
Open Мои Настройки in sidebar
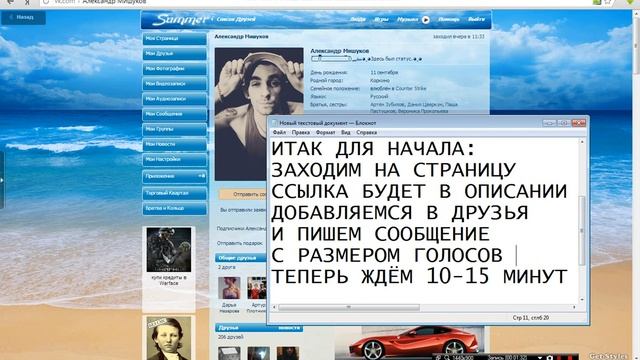(175, 159)
